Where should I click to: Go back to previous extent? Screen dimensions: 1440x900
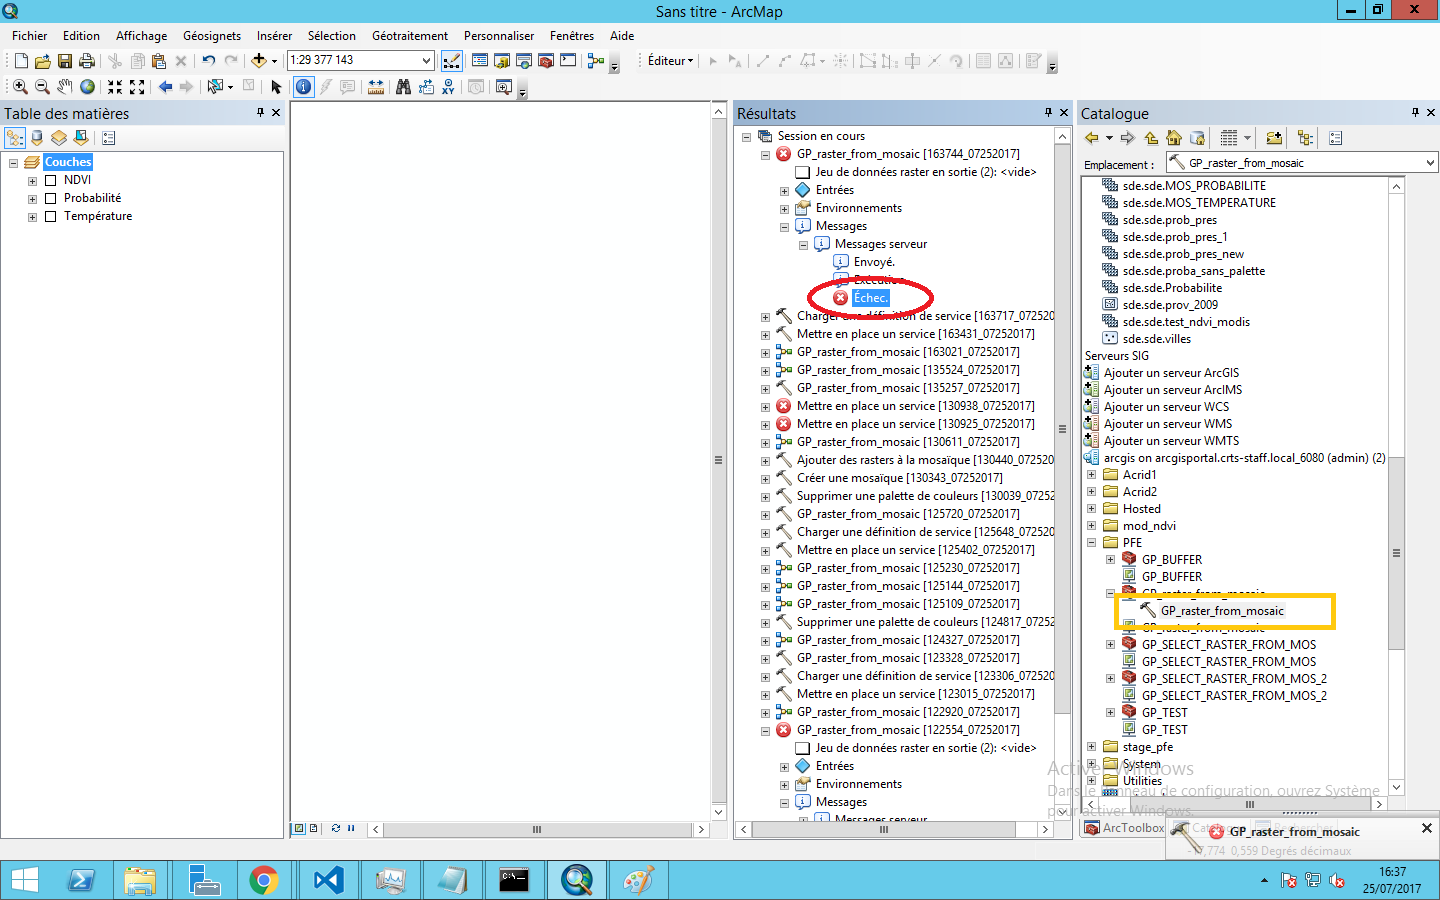tap(165, 87)
